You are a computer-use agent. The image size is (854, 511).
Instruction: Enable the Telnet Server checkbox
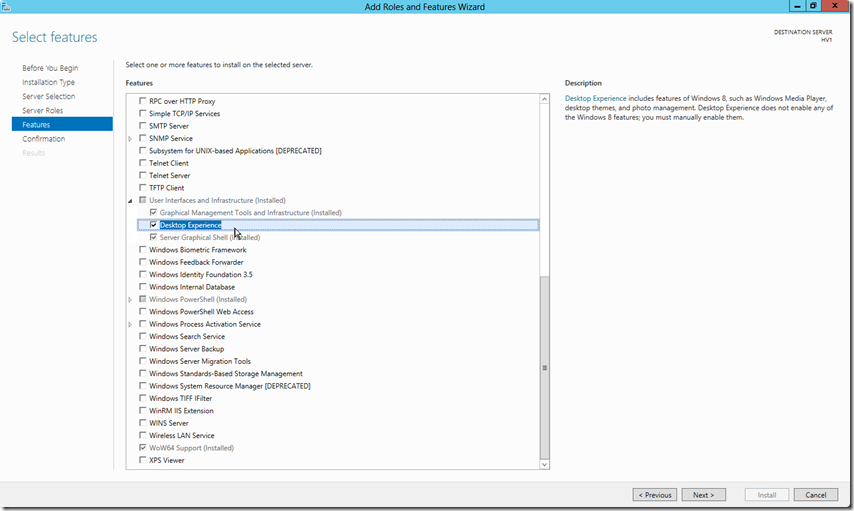pyautogui.click(x=143, y=175)
